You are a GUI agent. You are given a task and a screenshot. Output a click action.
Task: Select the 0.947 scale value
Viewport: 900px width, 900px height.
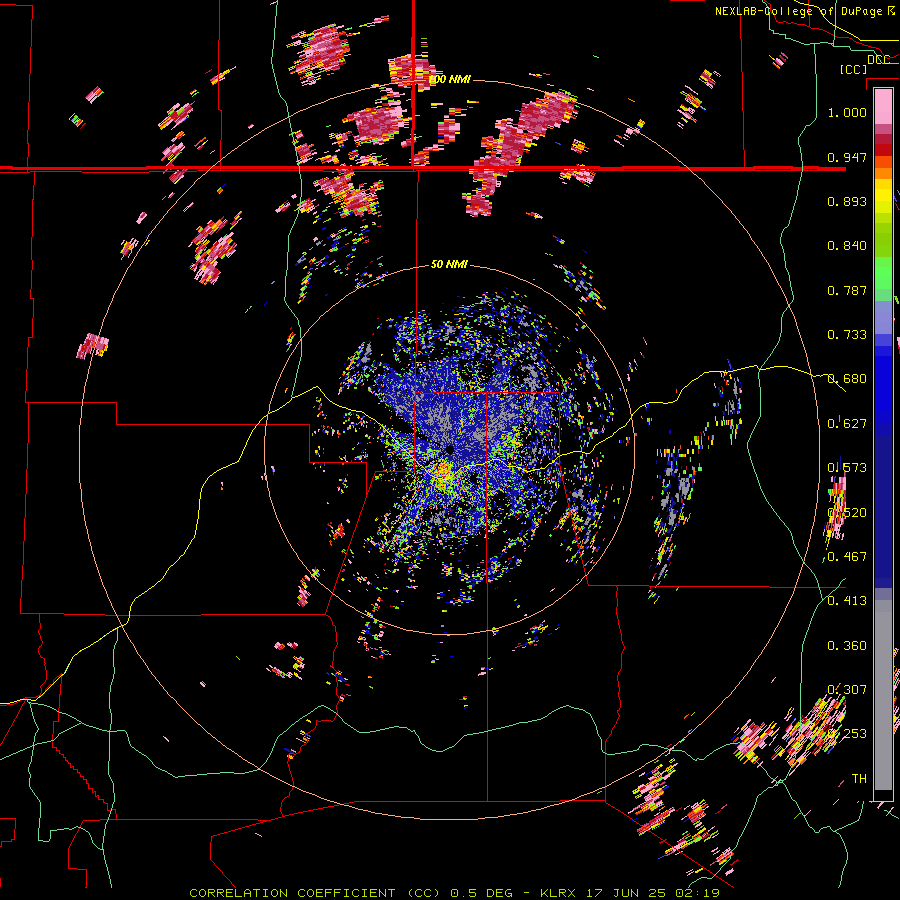coord(847,157)
